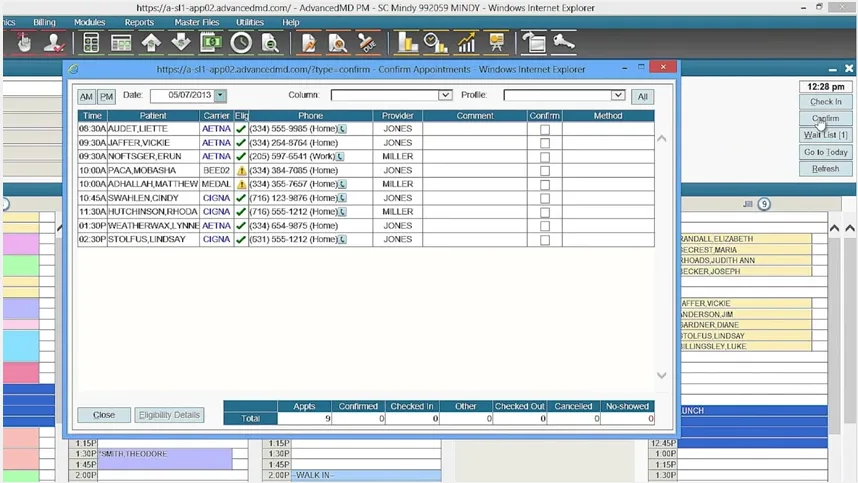Click the purple SMITH,THEODORE appointment block
The image size is (858, 483).
point(165,459)
